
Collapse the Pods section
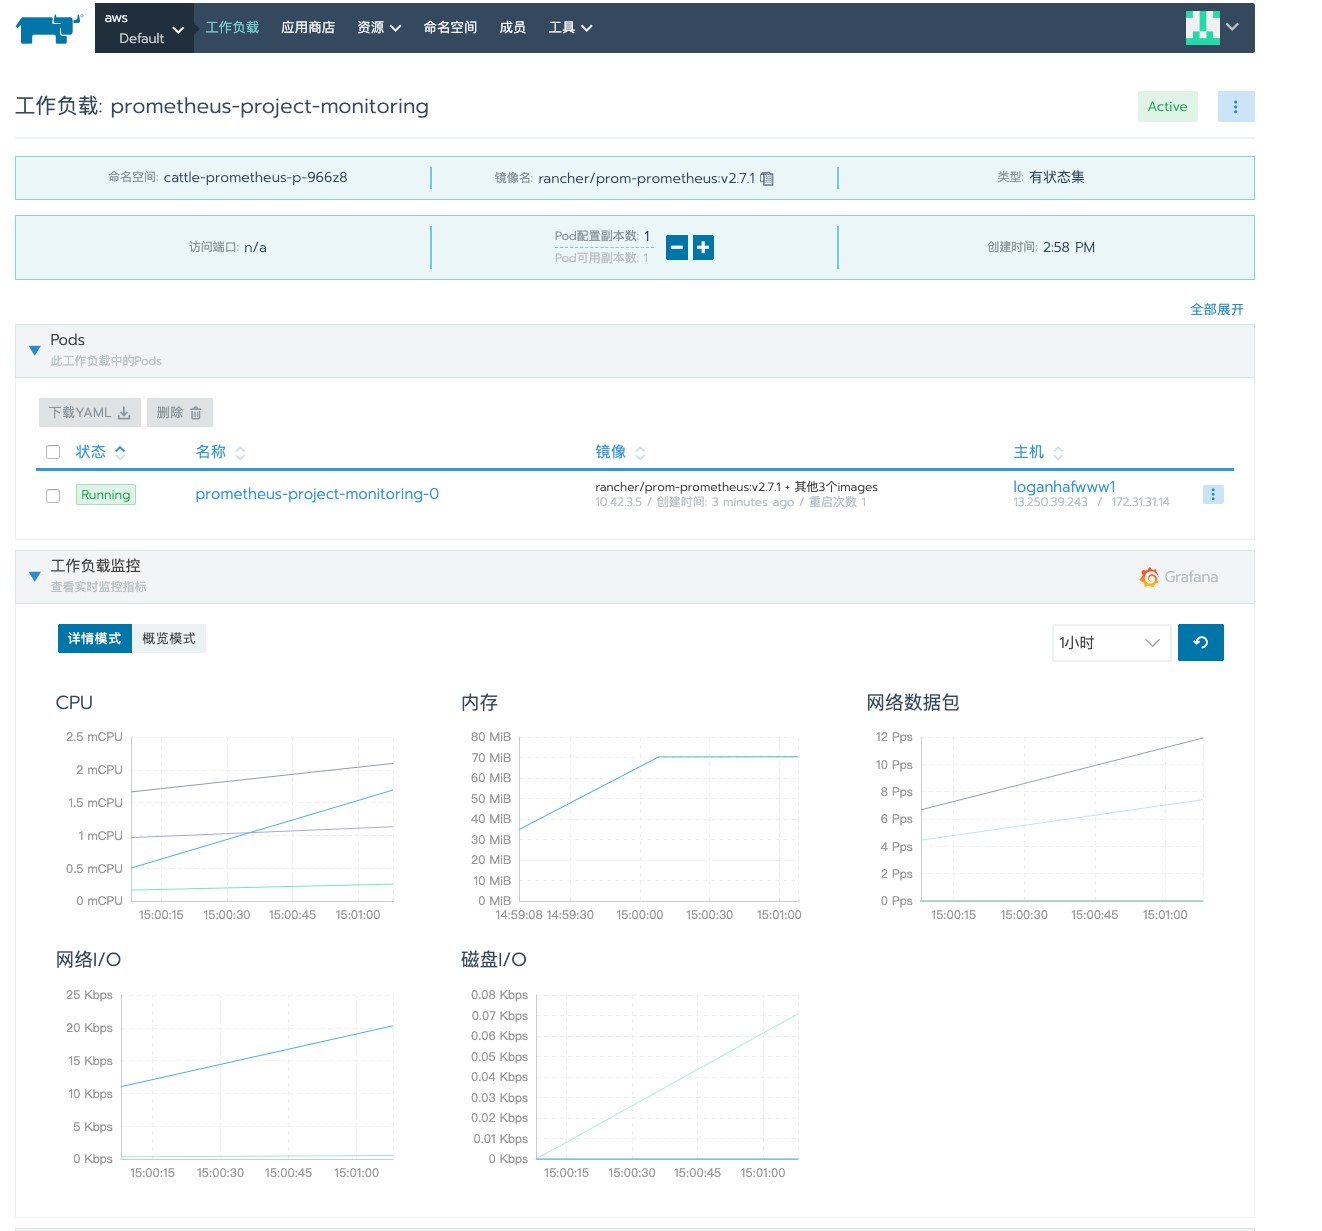click(x=34, y=350)
